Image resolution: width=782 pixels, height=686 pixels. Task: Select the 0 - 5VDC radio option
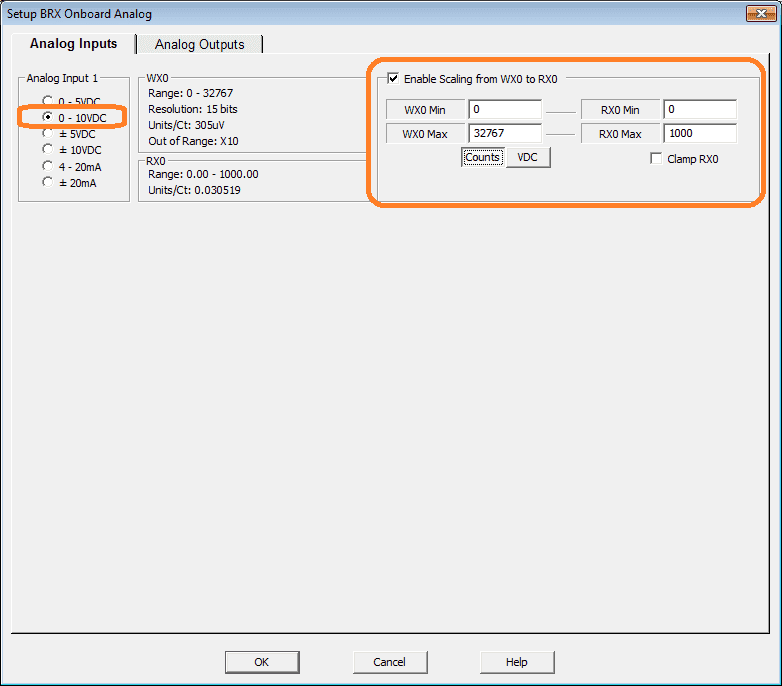coord(48,100)
